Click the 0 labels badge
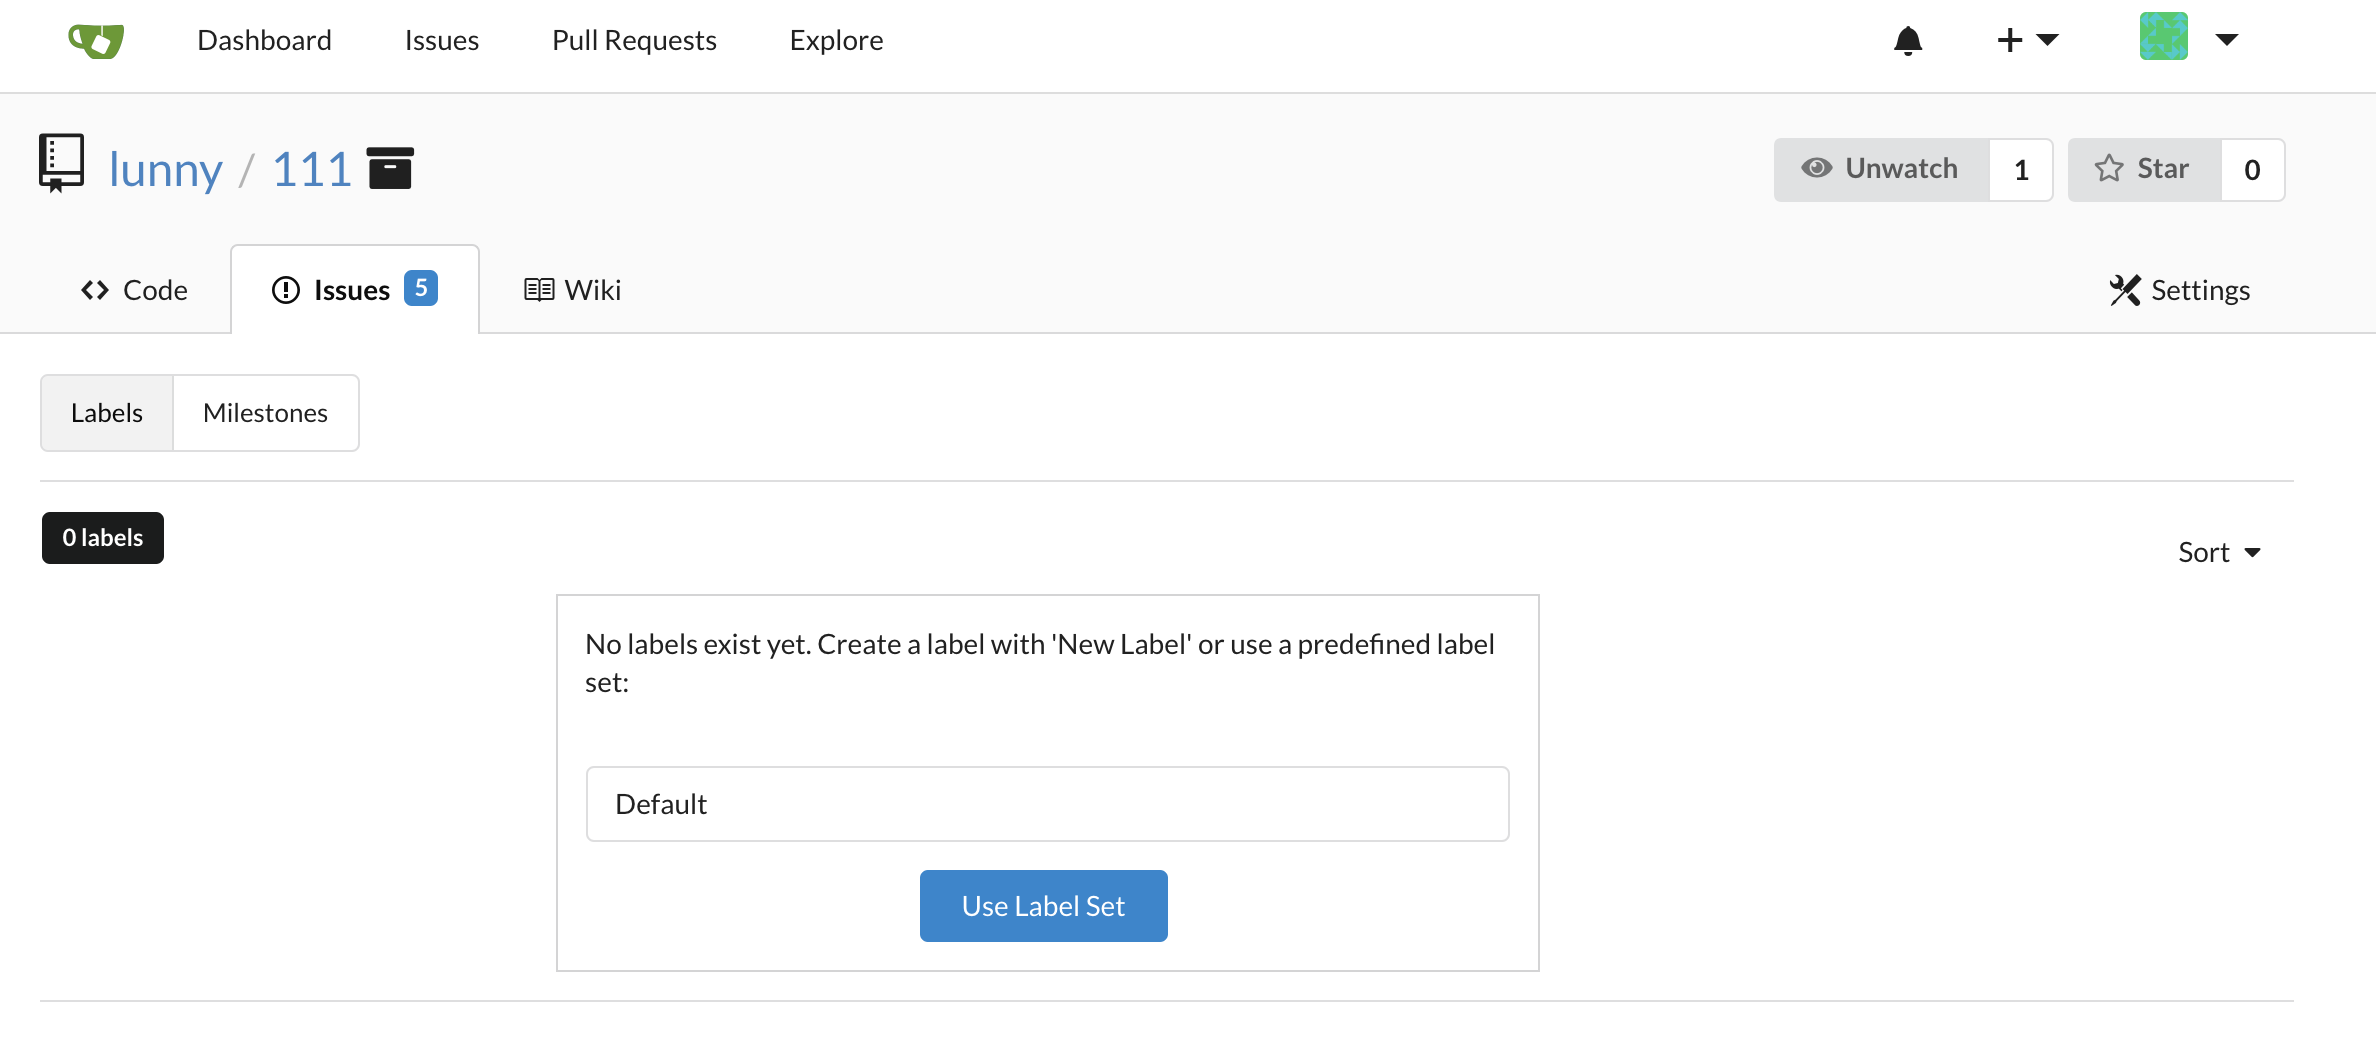 [x=103, y=538]
